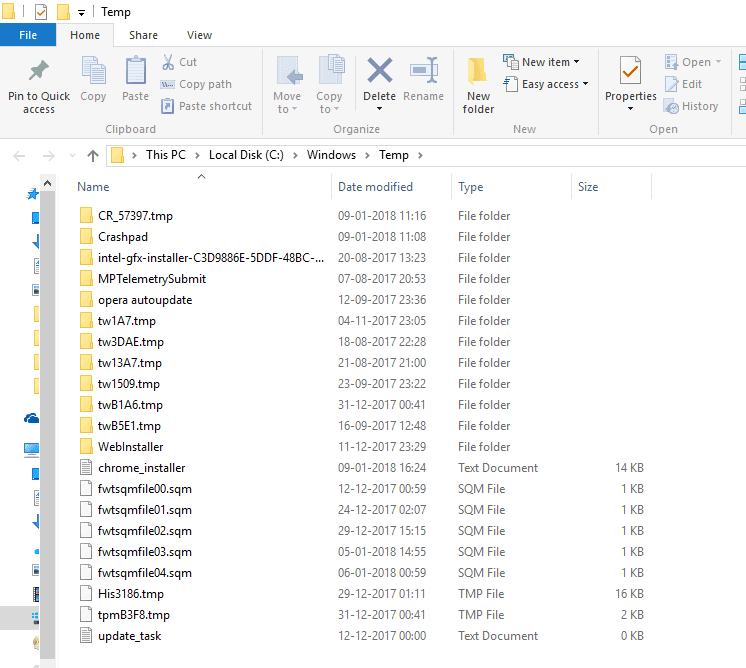Click the Properties checkmark icon
Viewport: 746px width, 668px height.
(x=630, y=70)
